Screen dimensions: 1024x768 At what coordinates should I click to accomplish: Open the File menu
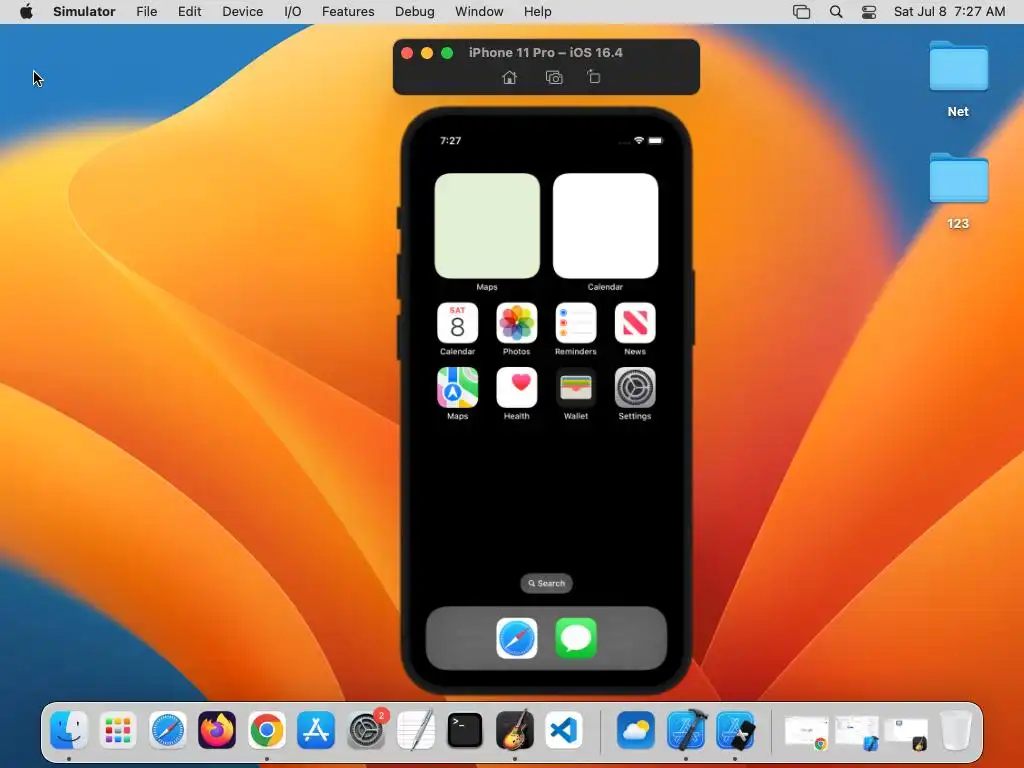click(147, 12)
